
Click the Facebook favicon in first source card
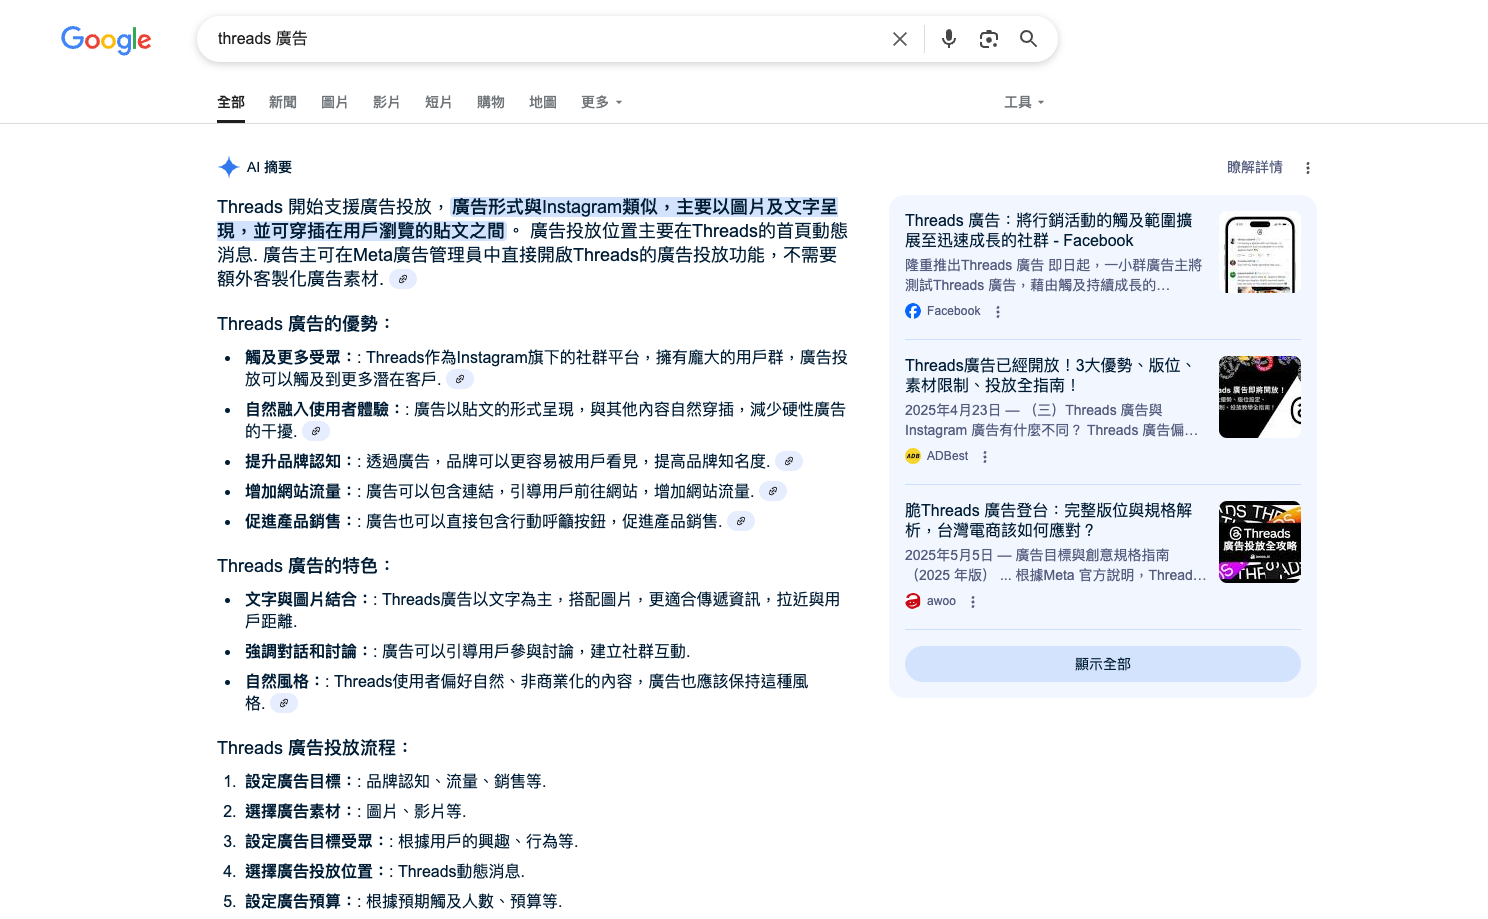tap(913, 311)
